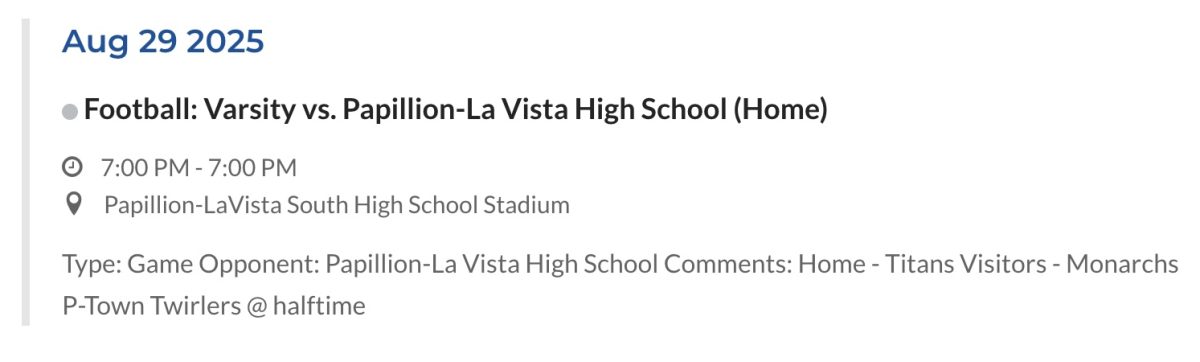Click the Papillion-LaVista South High School Stadium location
The image size is (1200, 362).
click(337, 205)
